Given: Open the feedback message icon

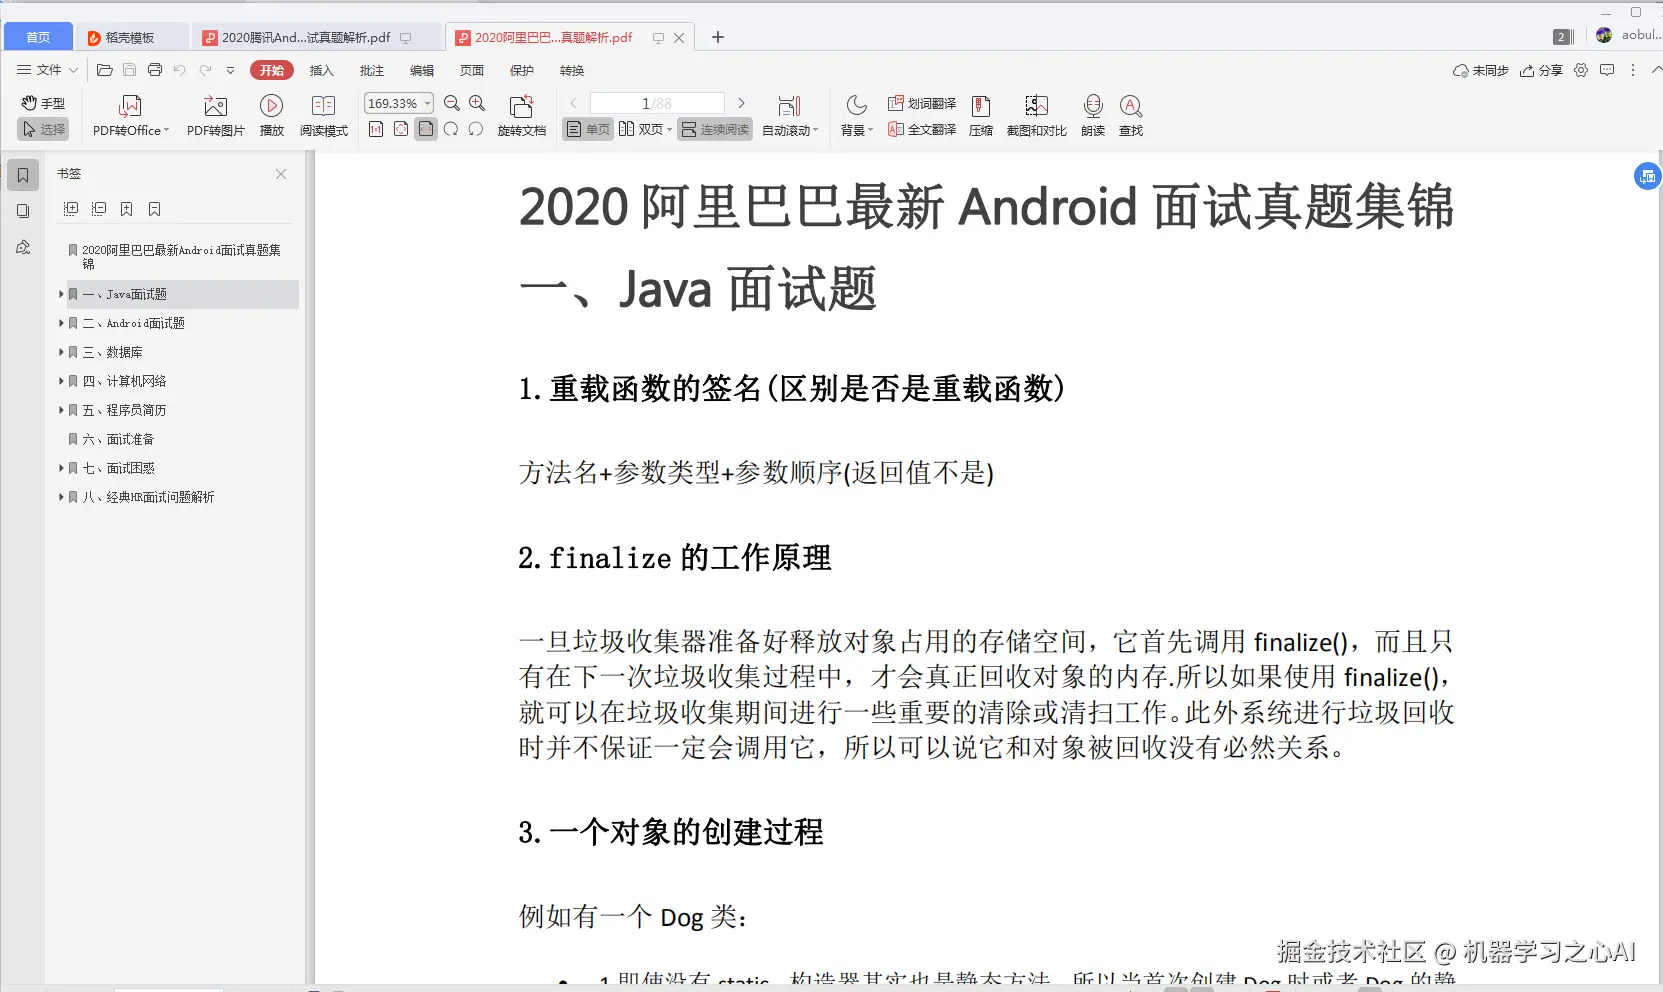Looking at the screenshot, I should tap(1607, 70).
